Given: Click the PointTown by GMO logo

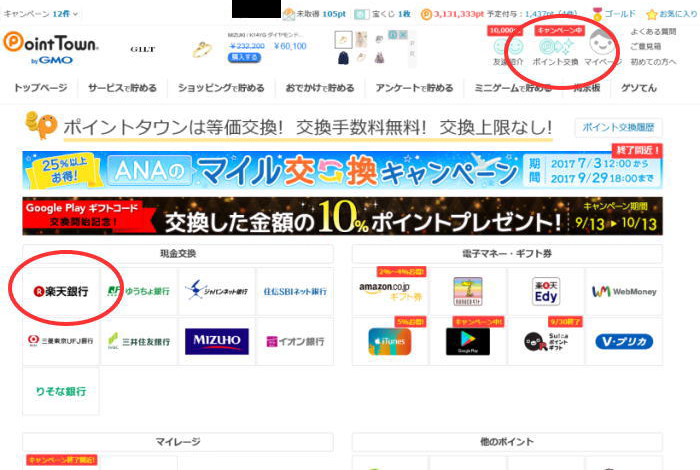Looking at the screenshot, I should (x=50, y=47).
